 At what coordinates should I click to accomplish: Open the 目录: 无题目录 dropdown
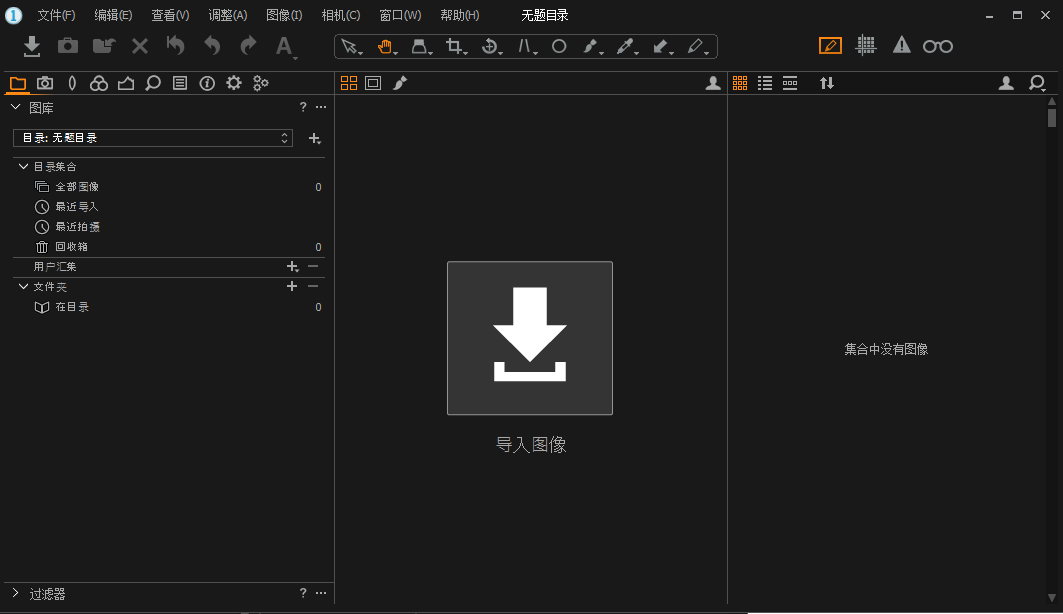tap(153, 138)
